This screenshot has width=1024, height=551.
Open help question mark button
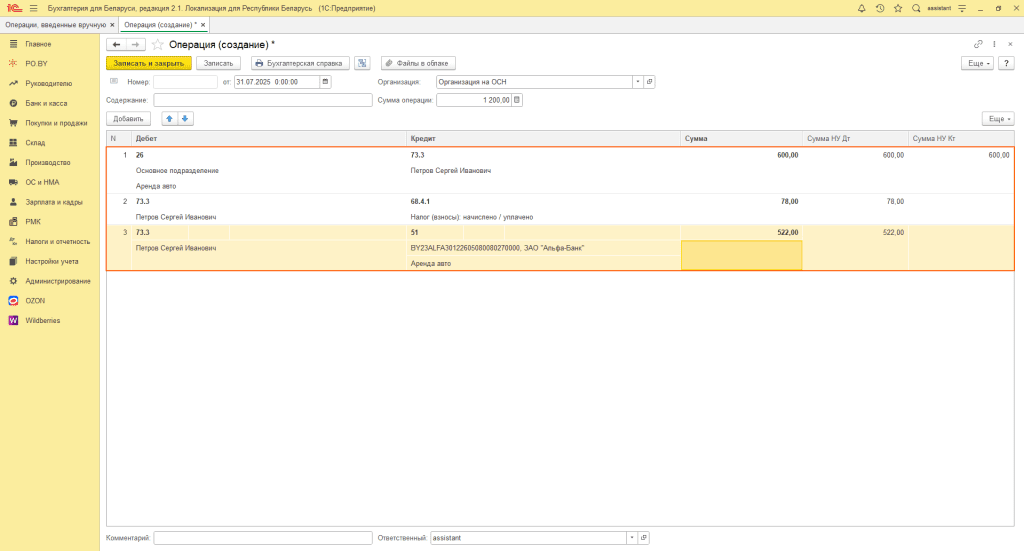(x=1006, y=63)
